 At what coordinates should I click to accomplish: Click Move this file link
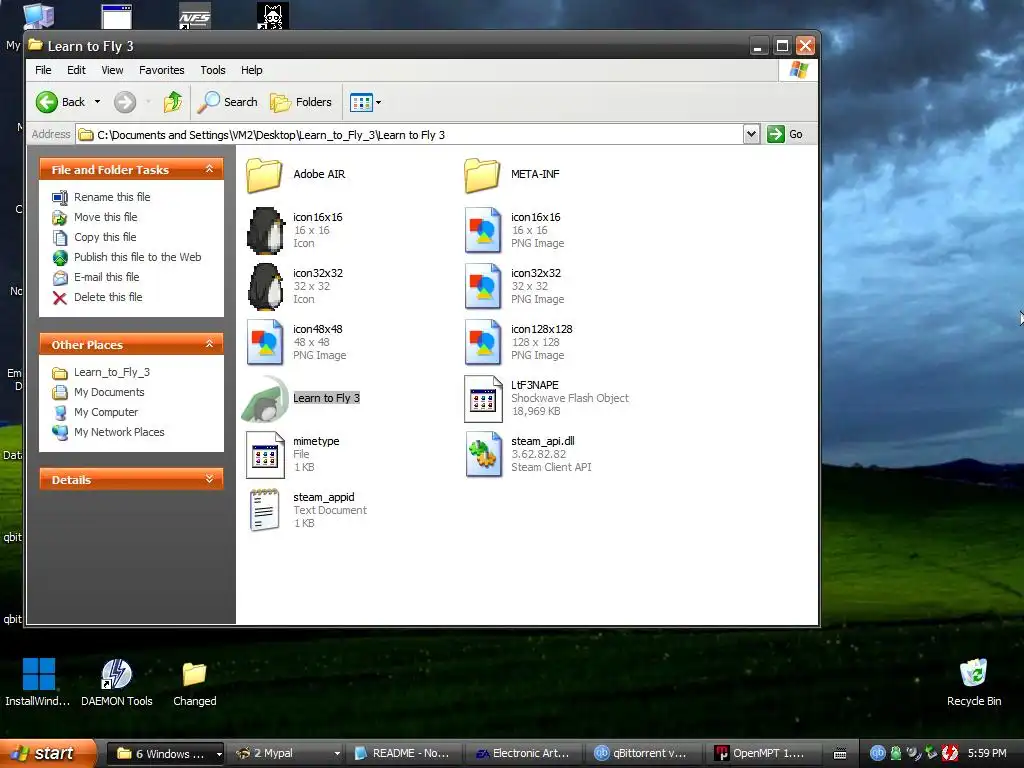[x=106, y=217]
